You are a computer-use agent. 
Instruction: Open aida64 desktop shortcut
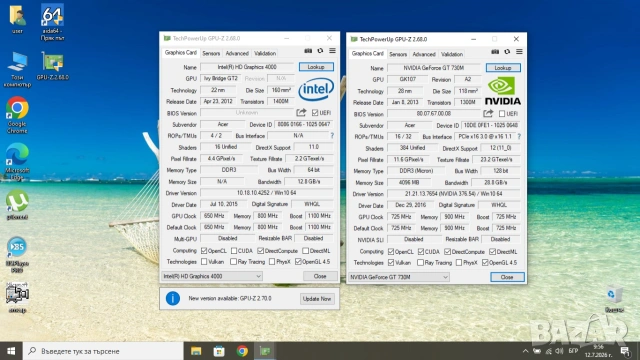(52, 22)
